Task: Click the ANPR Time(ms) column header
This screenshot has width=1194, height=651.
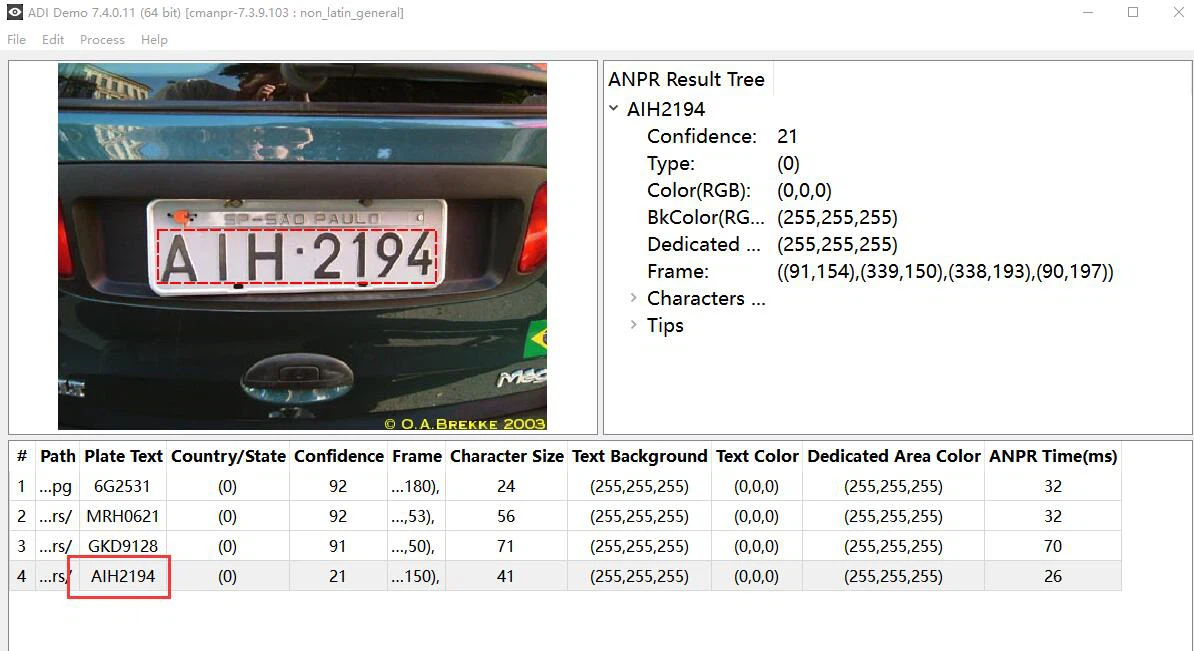Action: click(x=1052, y=456)
